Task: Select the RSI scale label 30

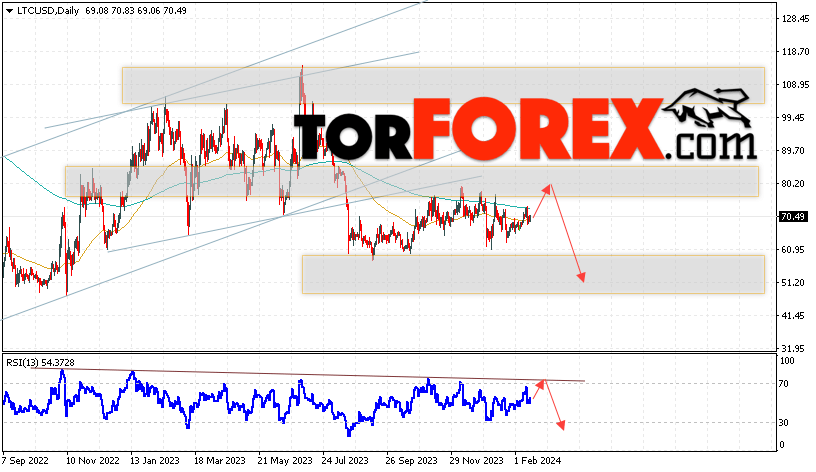Action: [x=784, y=423]
